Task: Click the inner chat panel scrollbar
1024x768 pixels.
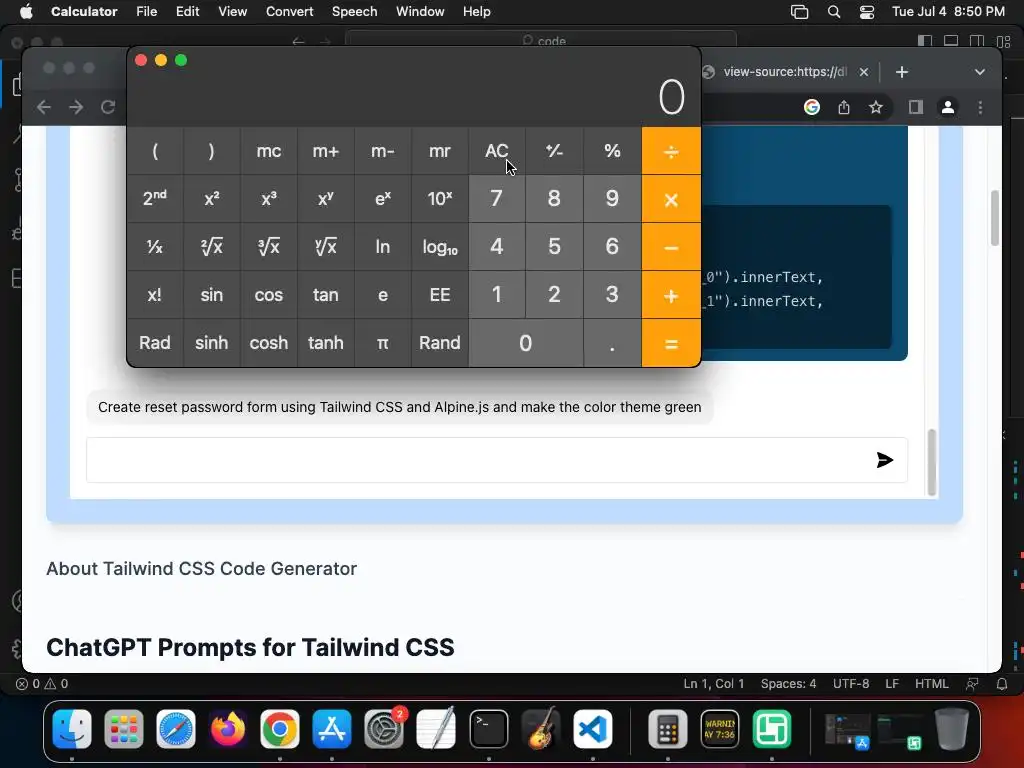Action: 932,462
